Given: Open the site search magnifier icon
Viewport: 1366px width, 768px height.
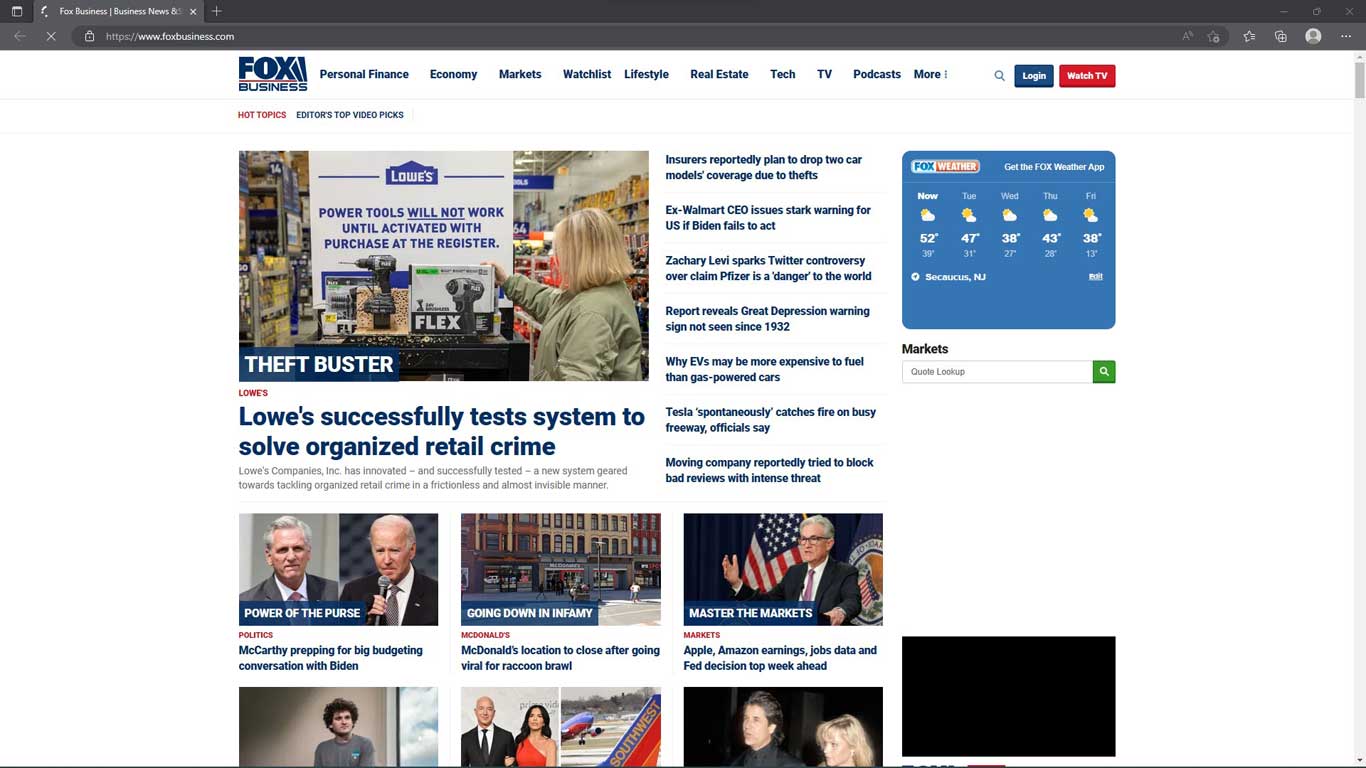Looking at the screenshot, I should tap(999, 76).
